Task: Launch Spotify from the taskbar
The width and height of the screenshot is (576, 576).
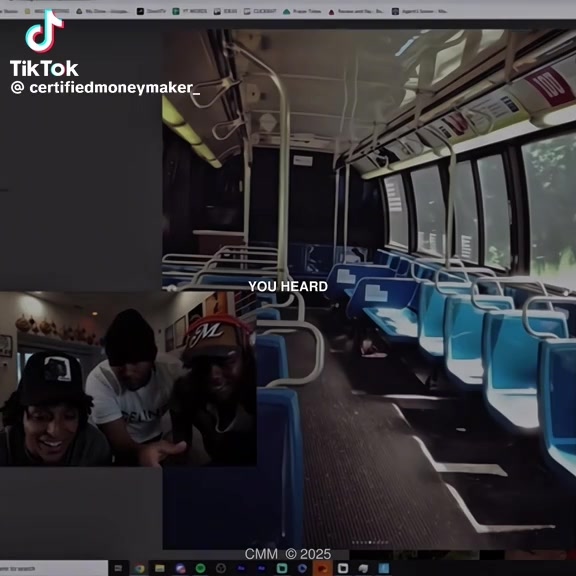Action: [x=200, y=568]
